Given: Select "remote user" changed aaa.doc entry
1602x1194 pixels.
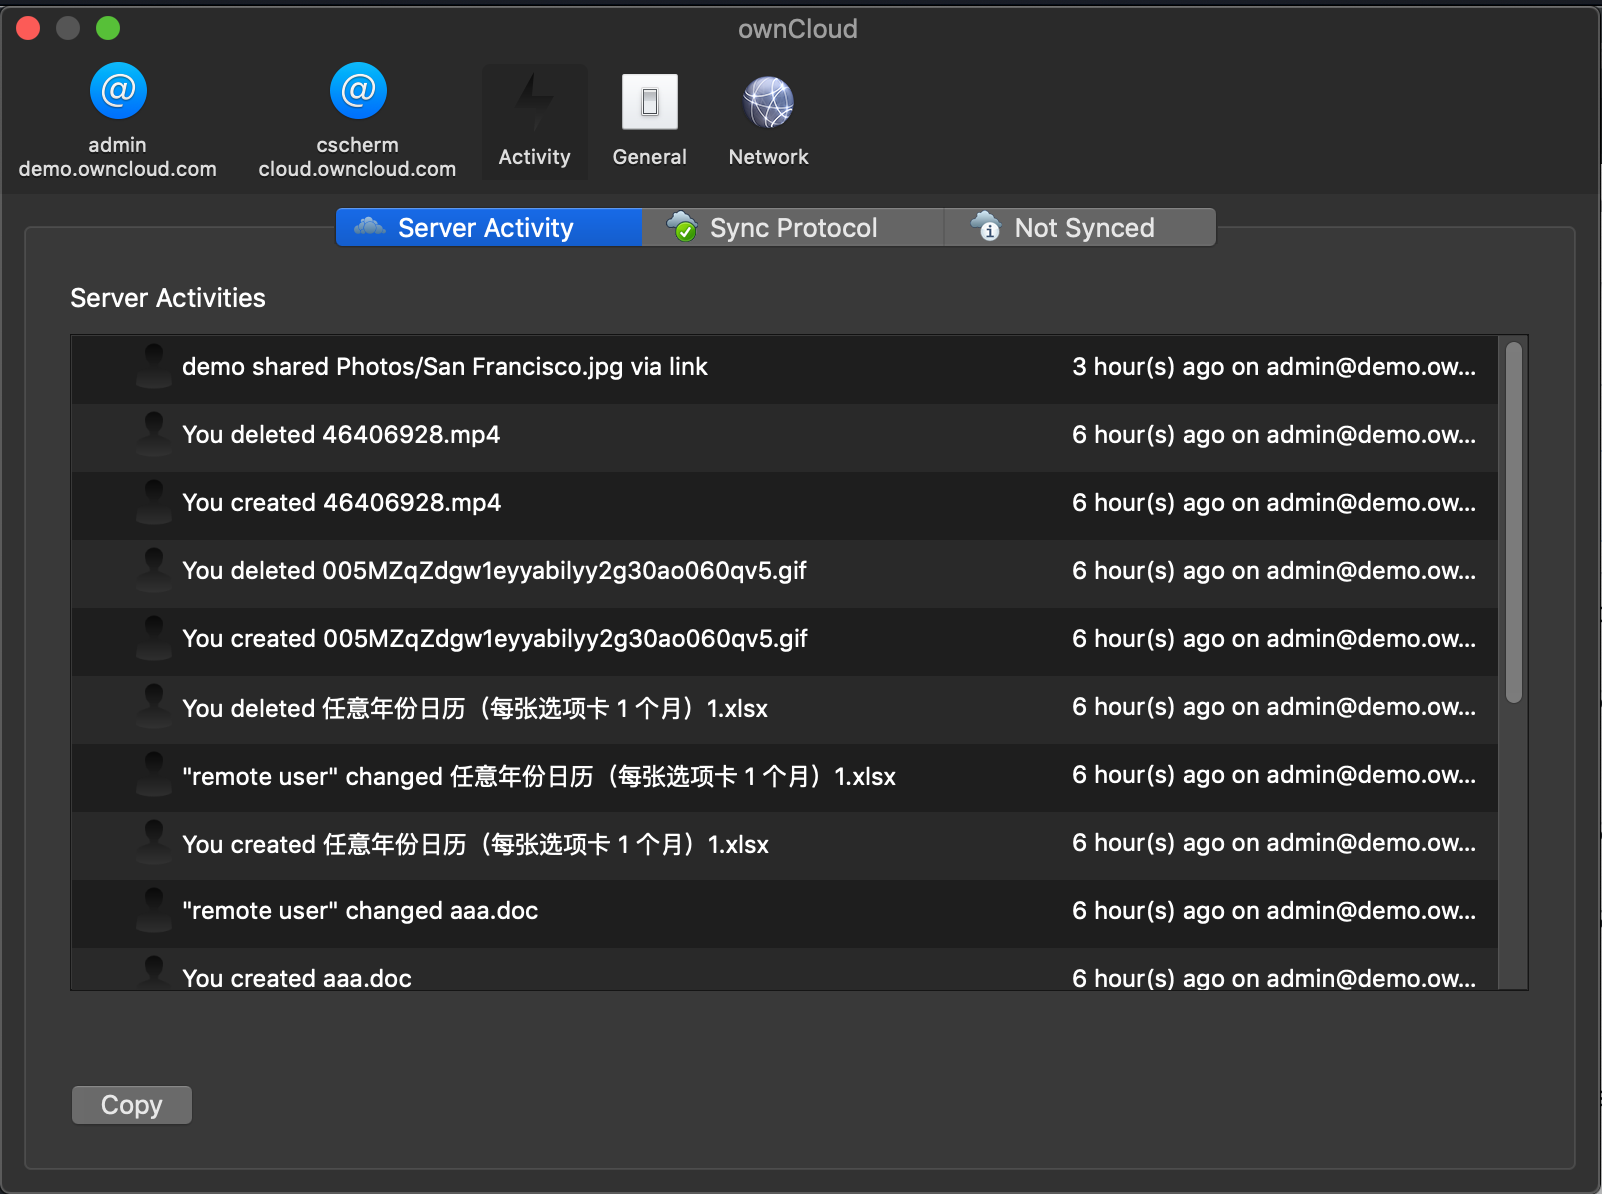Looking at the screenshot, I should tap(360, 911).
